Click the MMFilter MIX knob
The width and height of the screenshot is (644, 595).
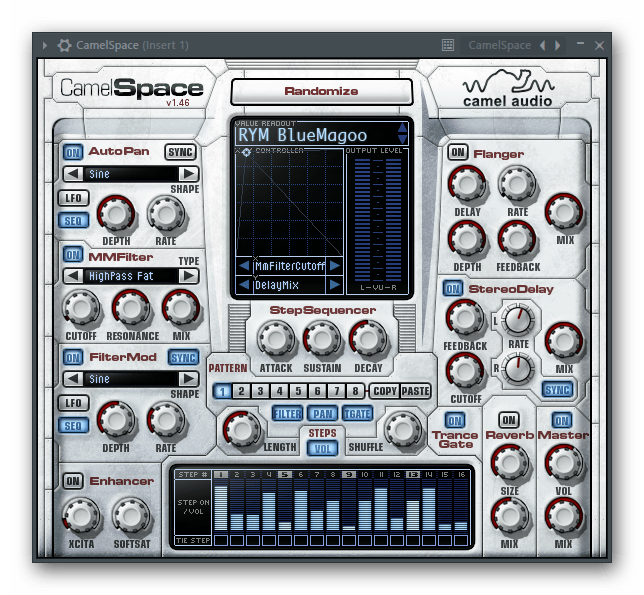pos(181,308)
